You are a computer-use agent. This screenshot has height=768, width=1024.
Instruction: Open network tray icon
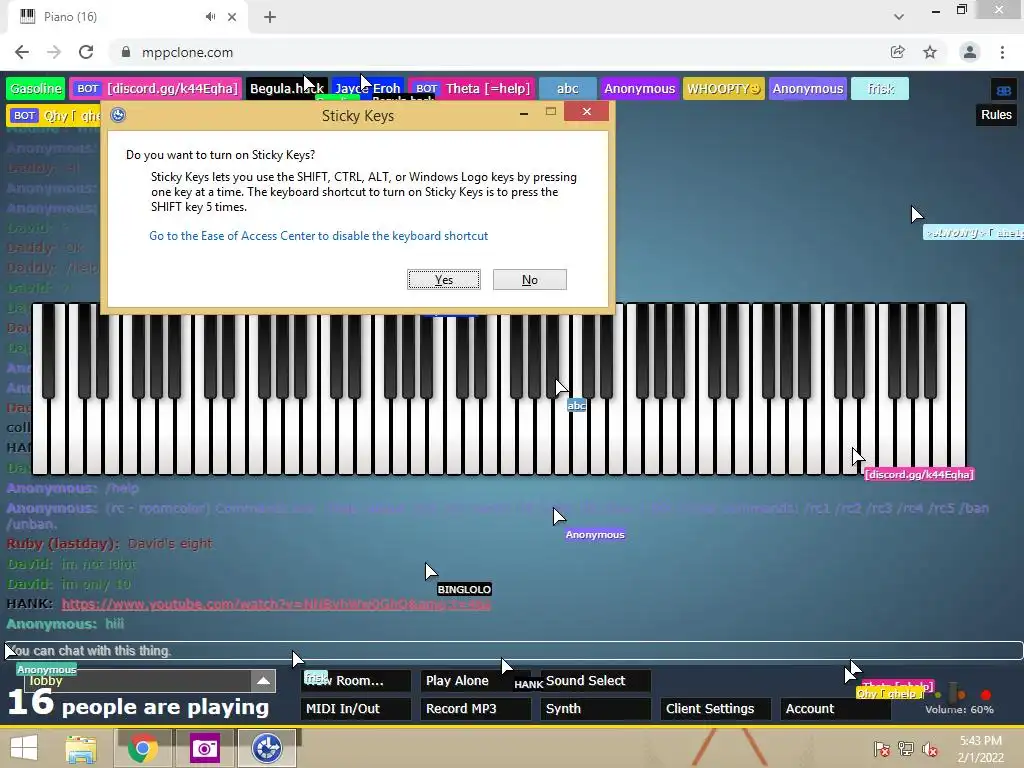pos(906,749)
